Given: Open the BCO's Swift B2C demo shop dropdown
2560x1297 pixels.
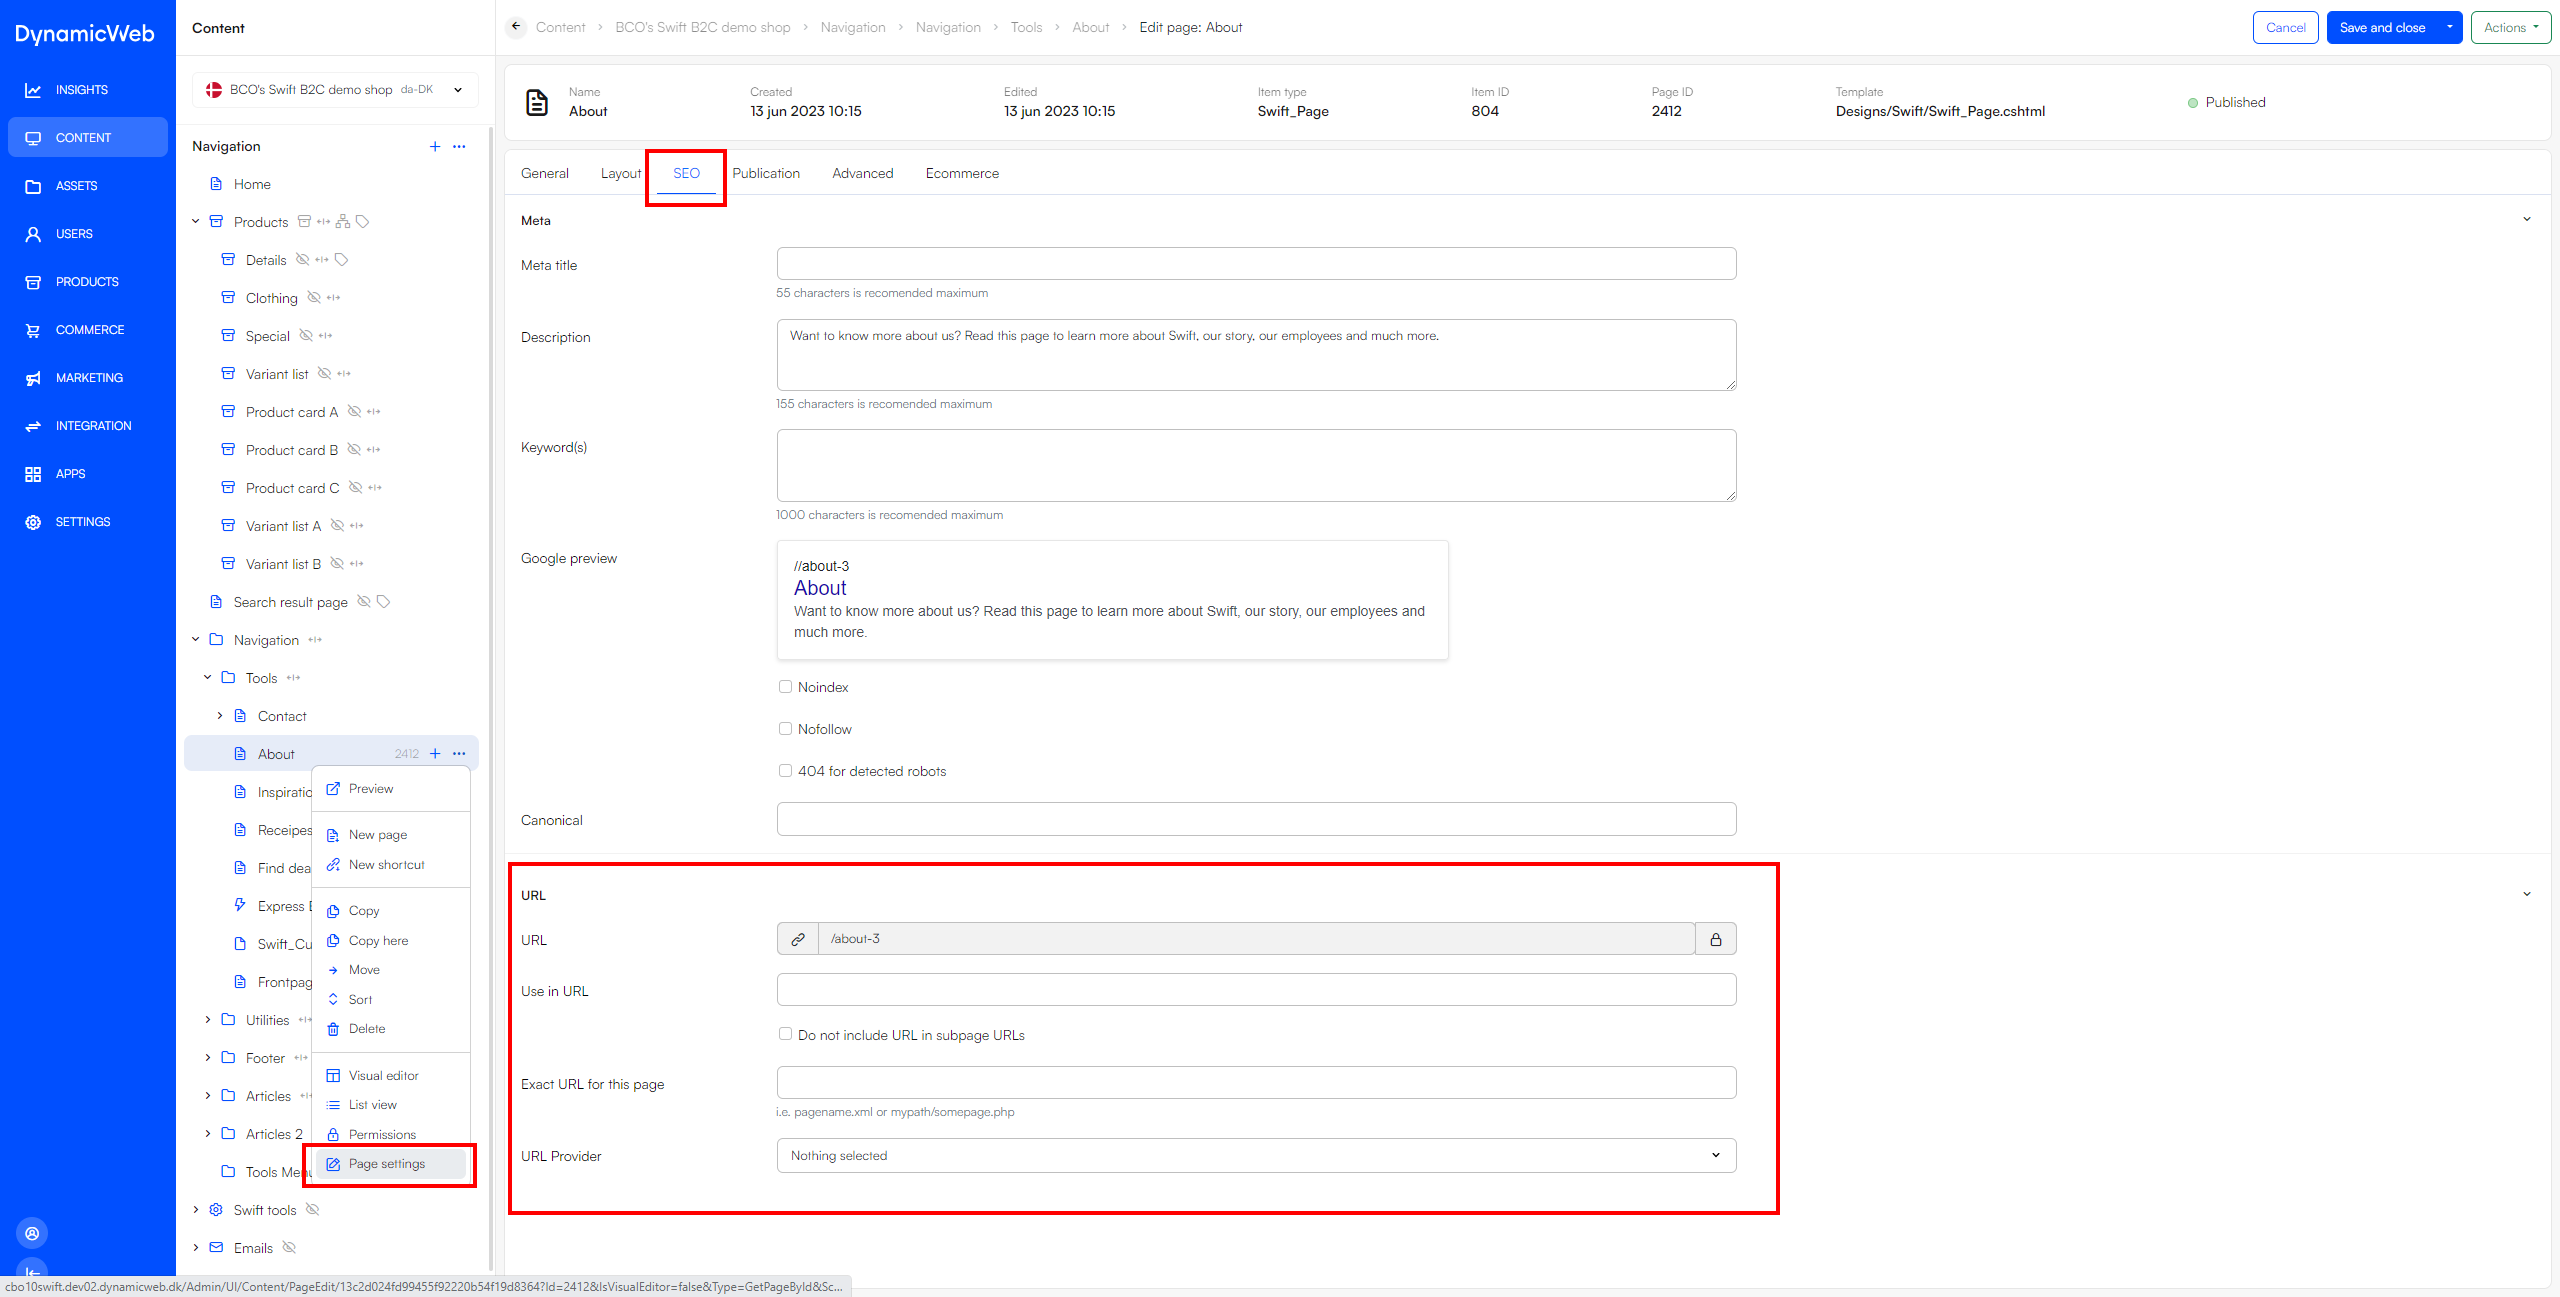Looking at the screenshot, I should pyautogui.click(x=335, y=90).
